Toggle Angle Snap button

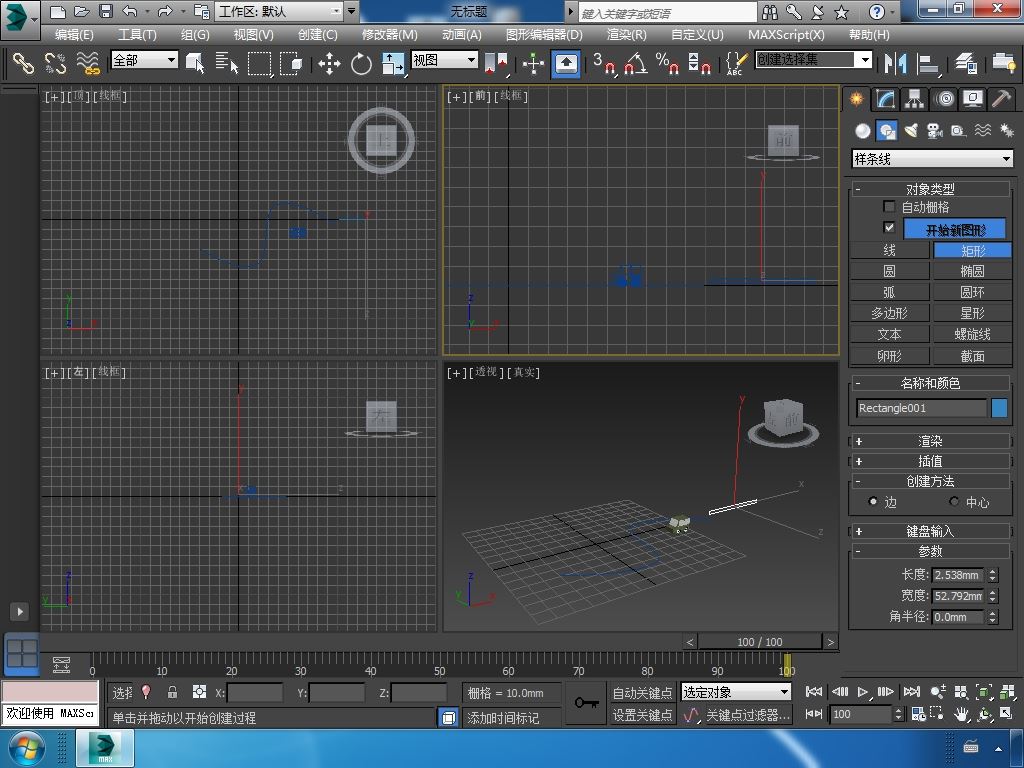[636, 63]
